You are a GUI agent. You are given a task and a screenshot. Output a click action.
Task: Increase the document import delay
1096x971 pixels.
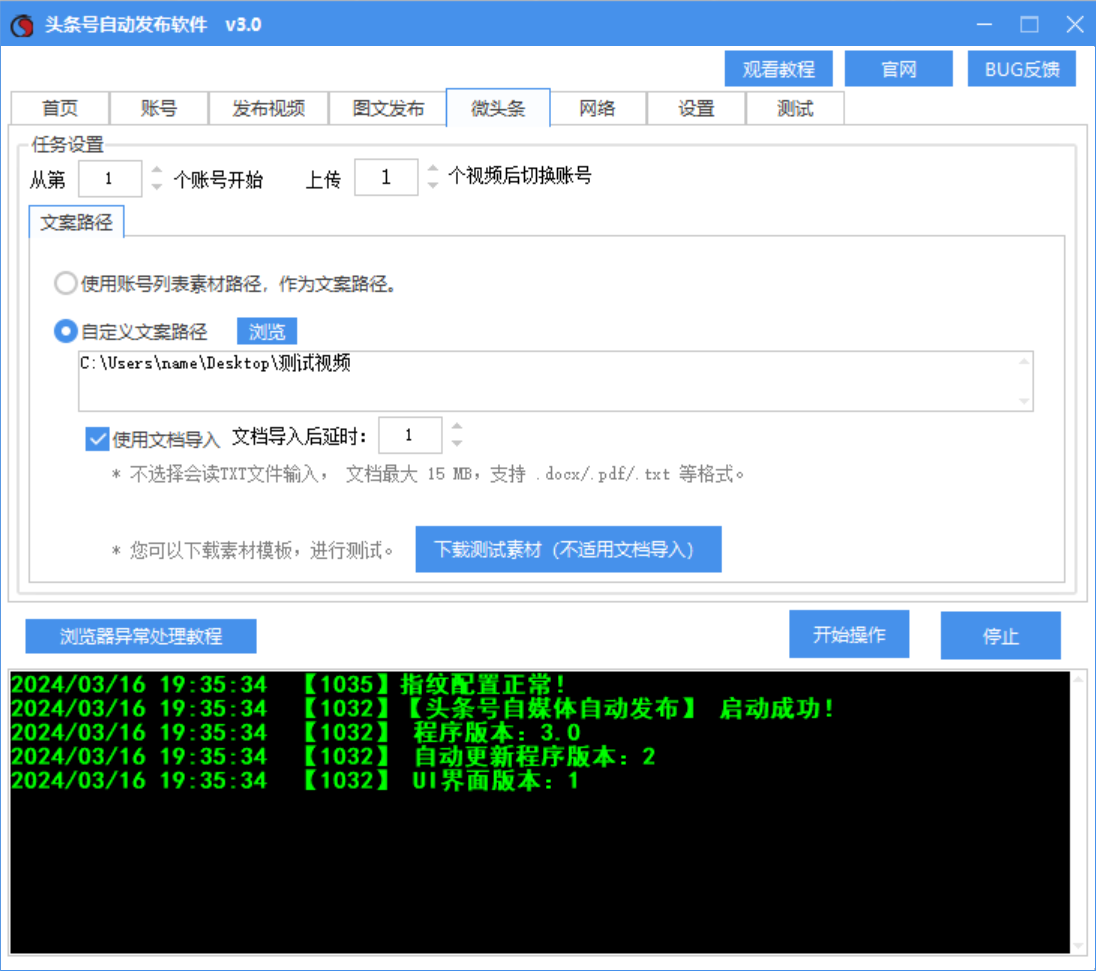click(x=456, y=426)
